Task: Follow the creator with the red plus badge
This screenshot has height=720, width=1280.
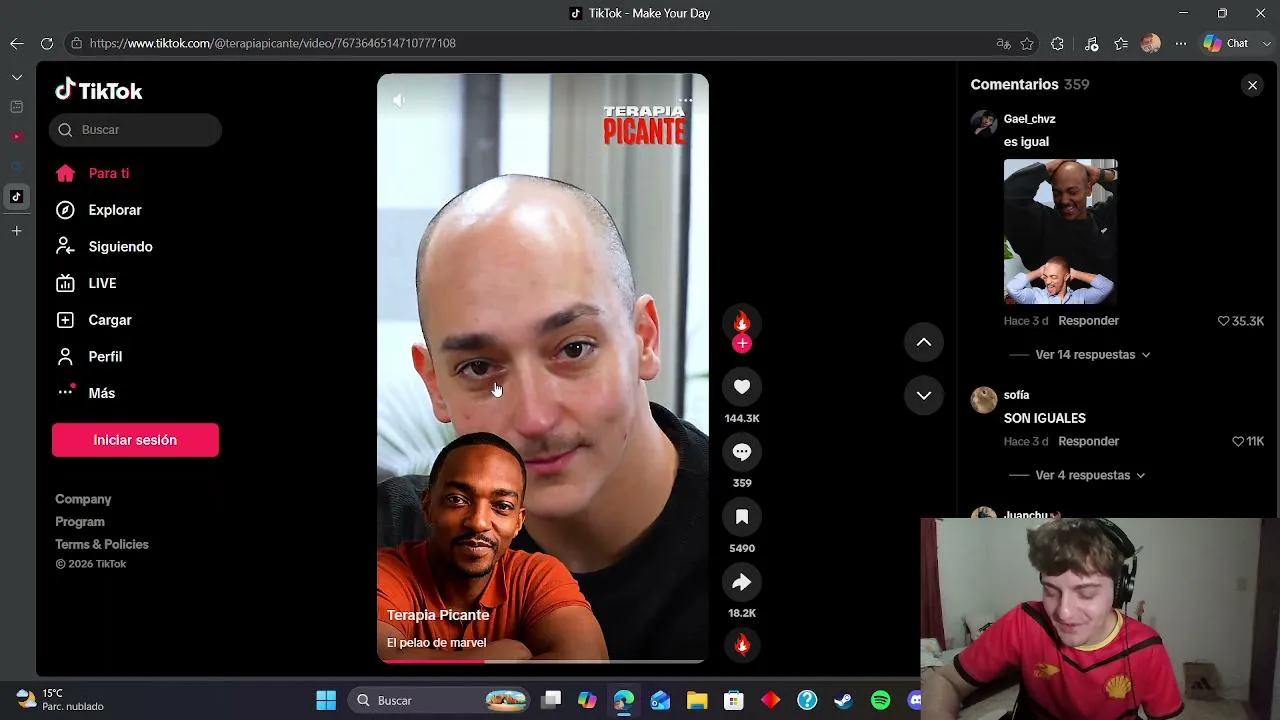Action: (x=742, y=344)
